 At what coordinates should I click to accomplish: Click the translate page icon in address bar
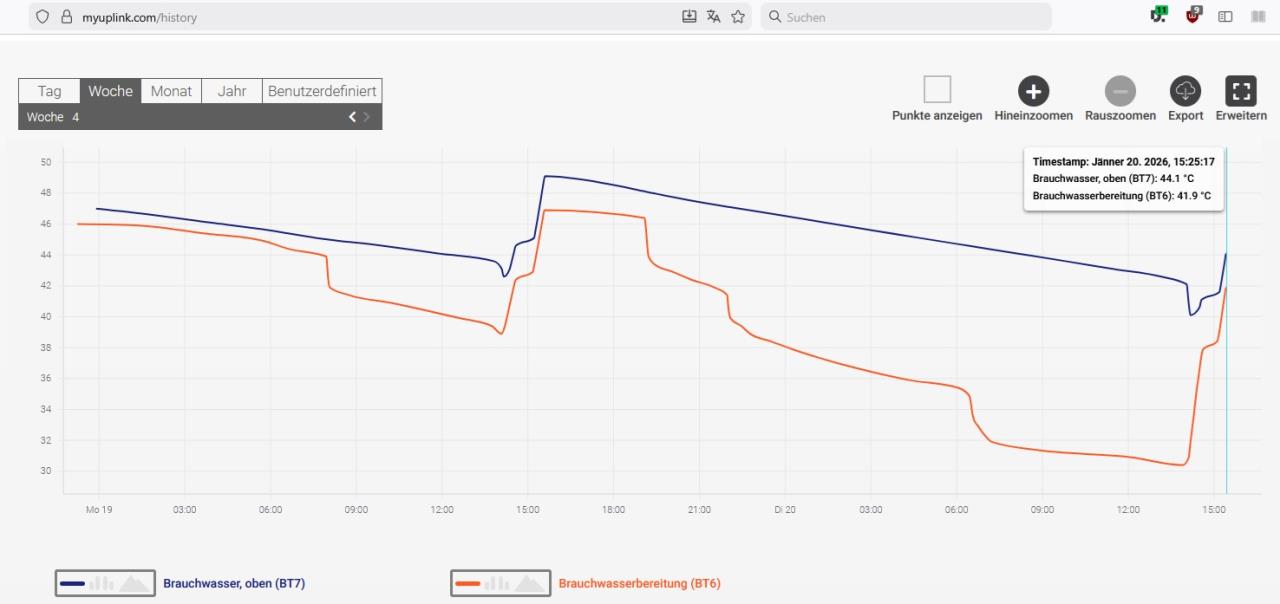(713, 17)
